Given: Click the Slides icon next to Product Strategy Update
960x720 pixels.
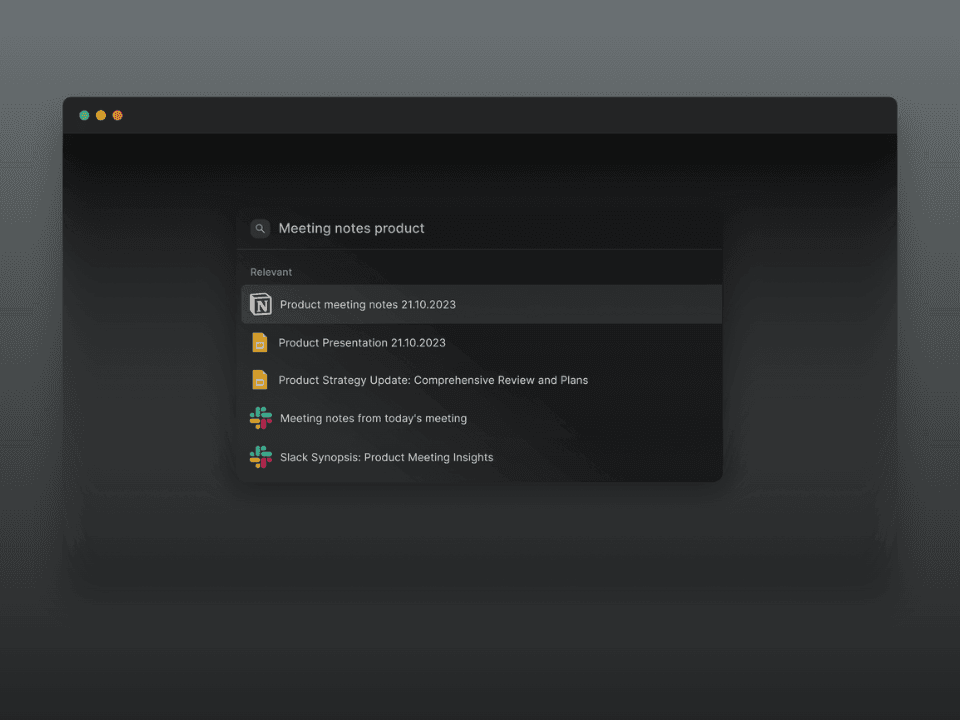Looking at the screenshot, I should pyautogui.click(x=260, y=380).
